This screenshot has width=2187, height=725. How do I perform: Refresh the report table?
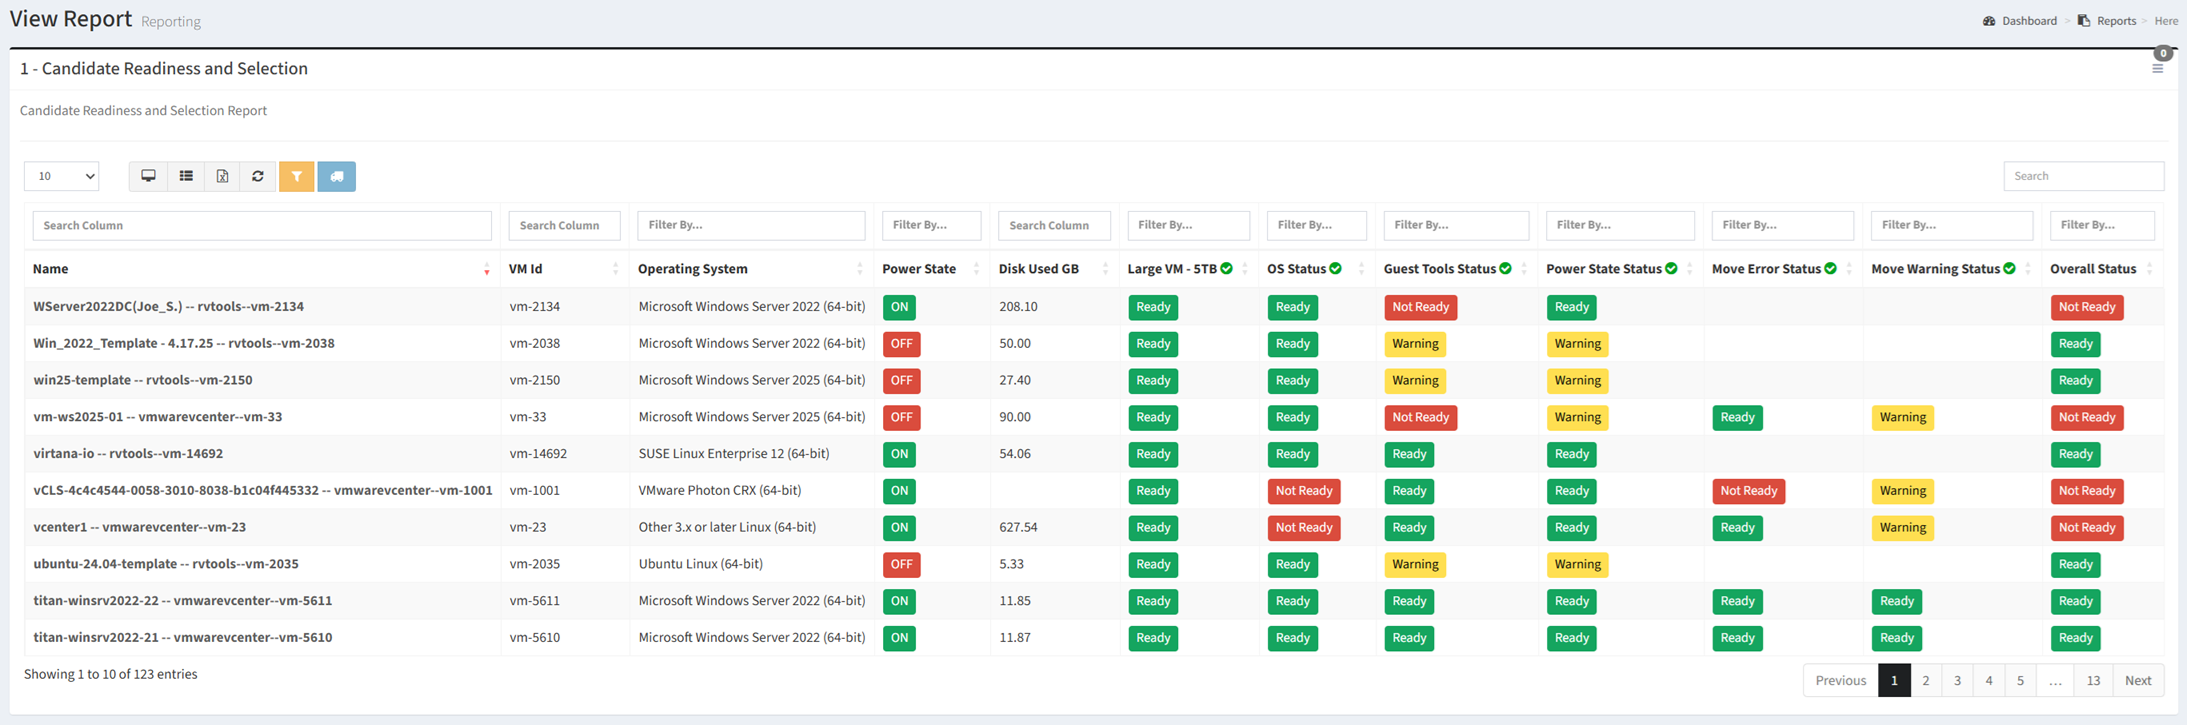tap(258, 176)
